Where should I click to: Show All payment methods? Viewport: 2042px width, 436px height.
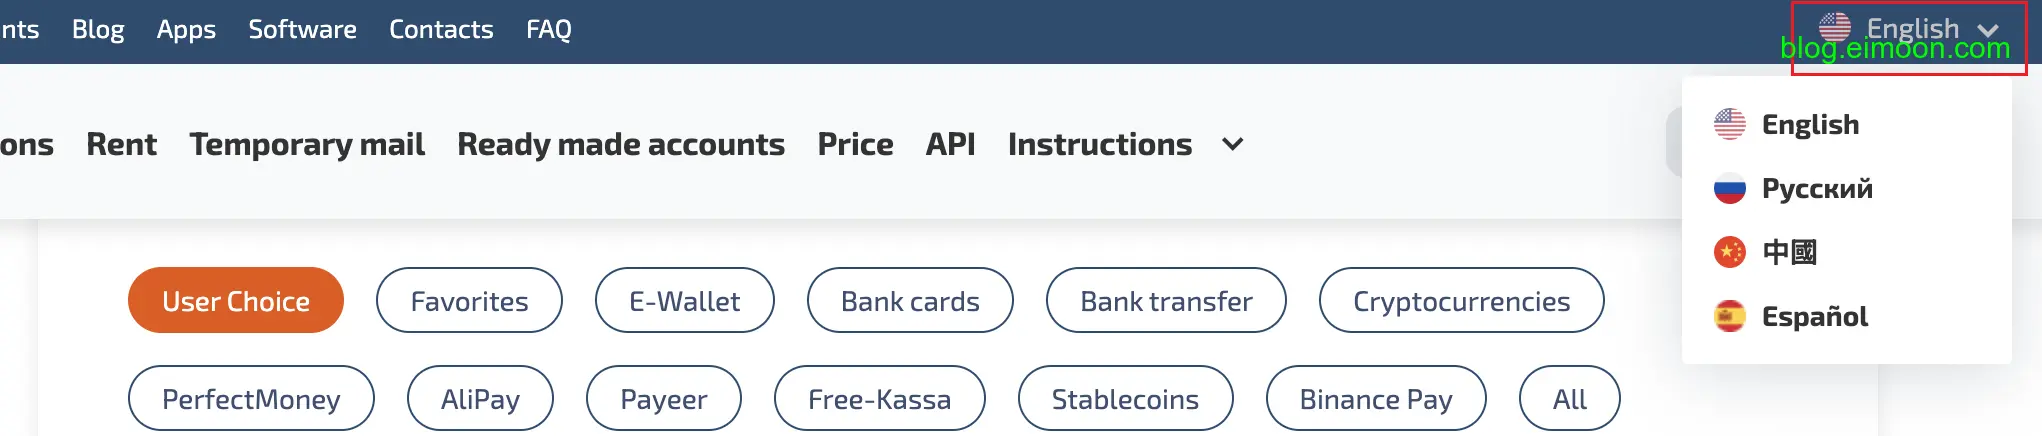tap(1569, 399)
